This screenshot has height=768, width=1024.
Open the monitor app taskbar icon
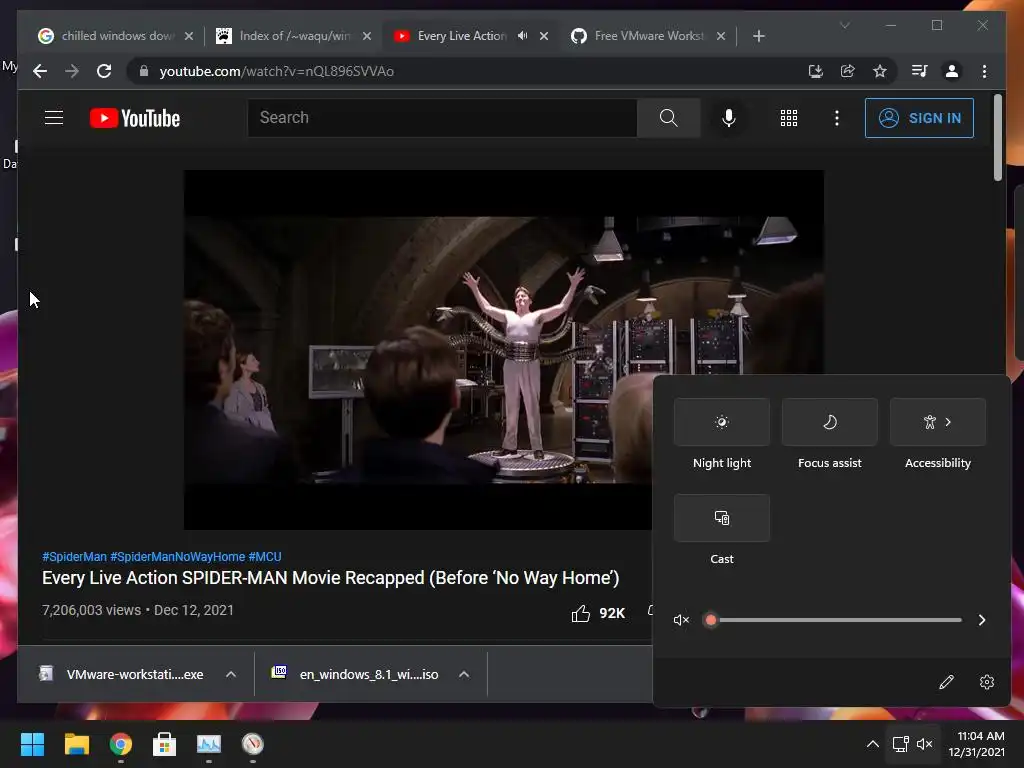(x=209, y=744)
